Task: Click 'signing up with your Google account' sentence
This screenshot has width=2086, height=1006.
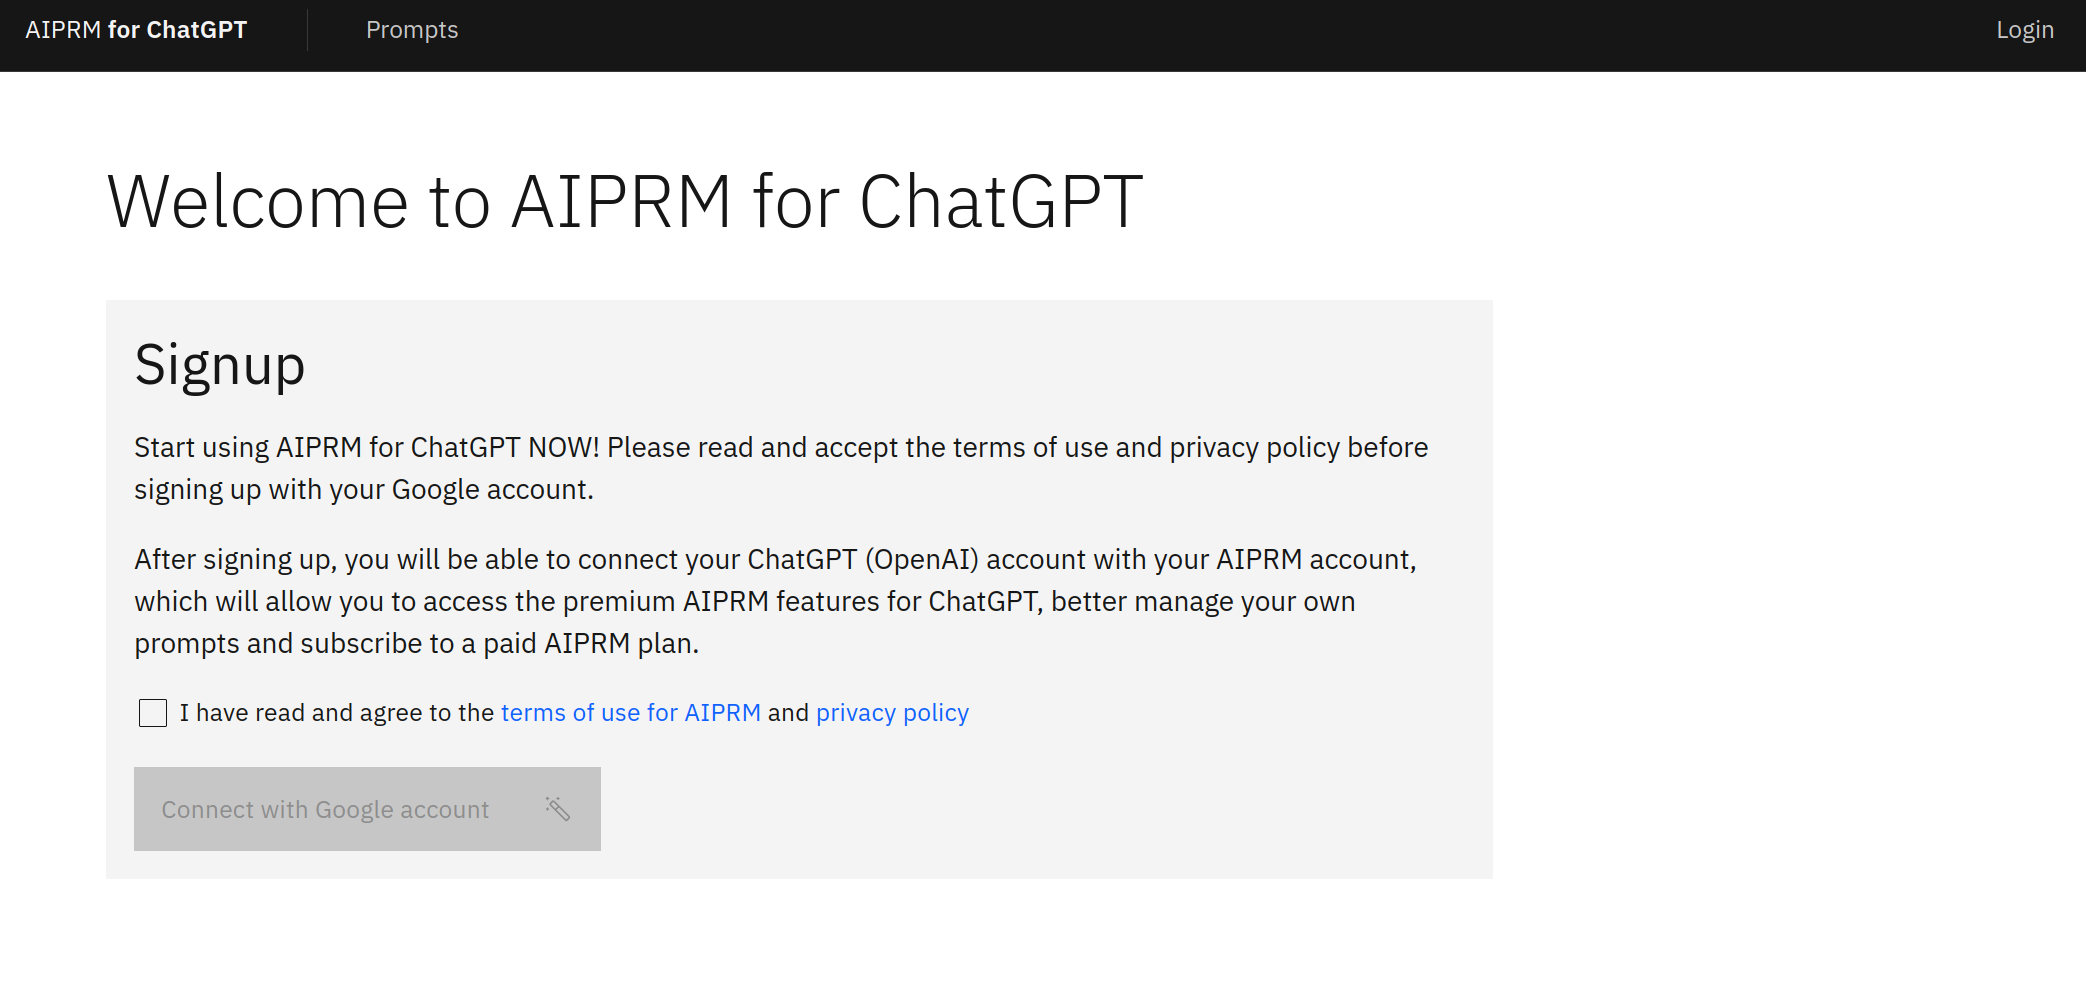Action: (x=364, y=490)
